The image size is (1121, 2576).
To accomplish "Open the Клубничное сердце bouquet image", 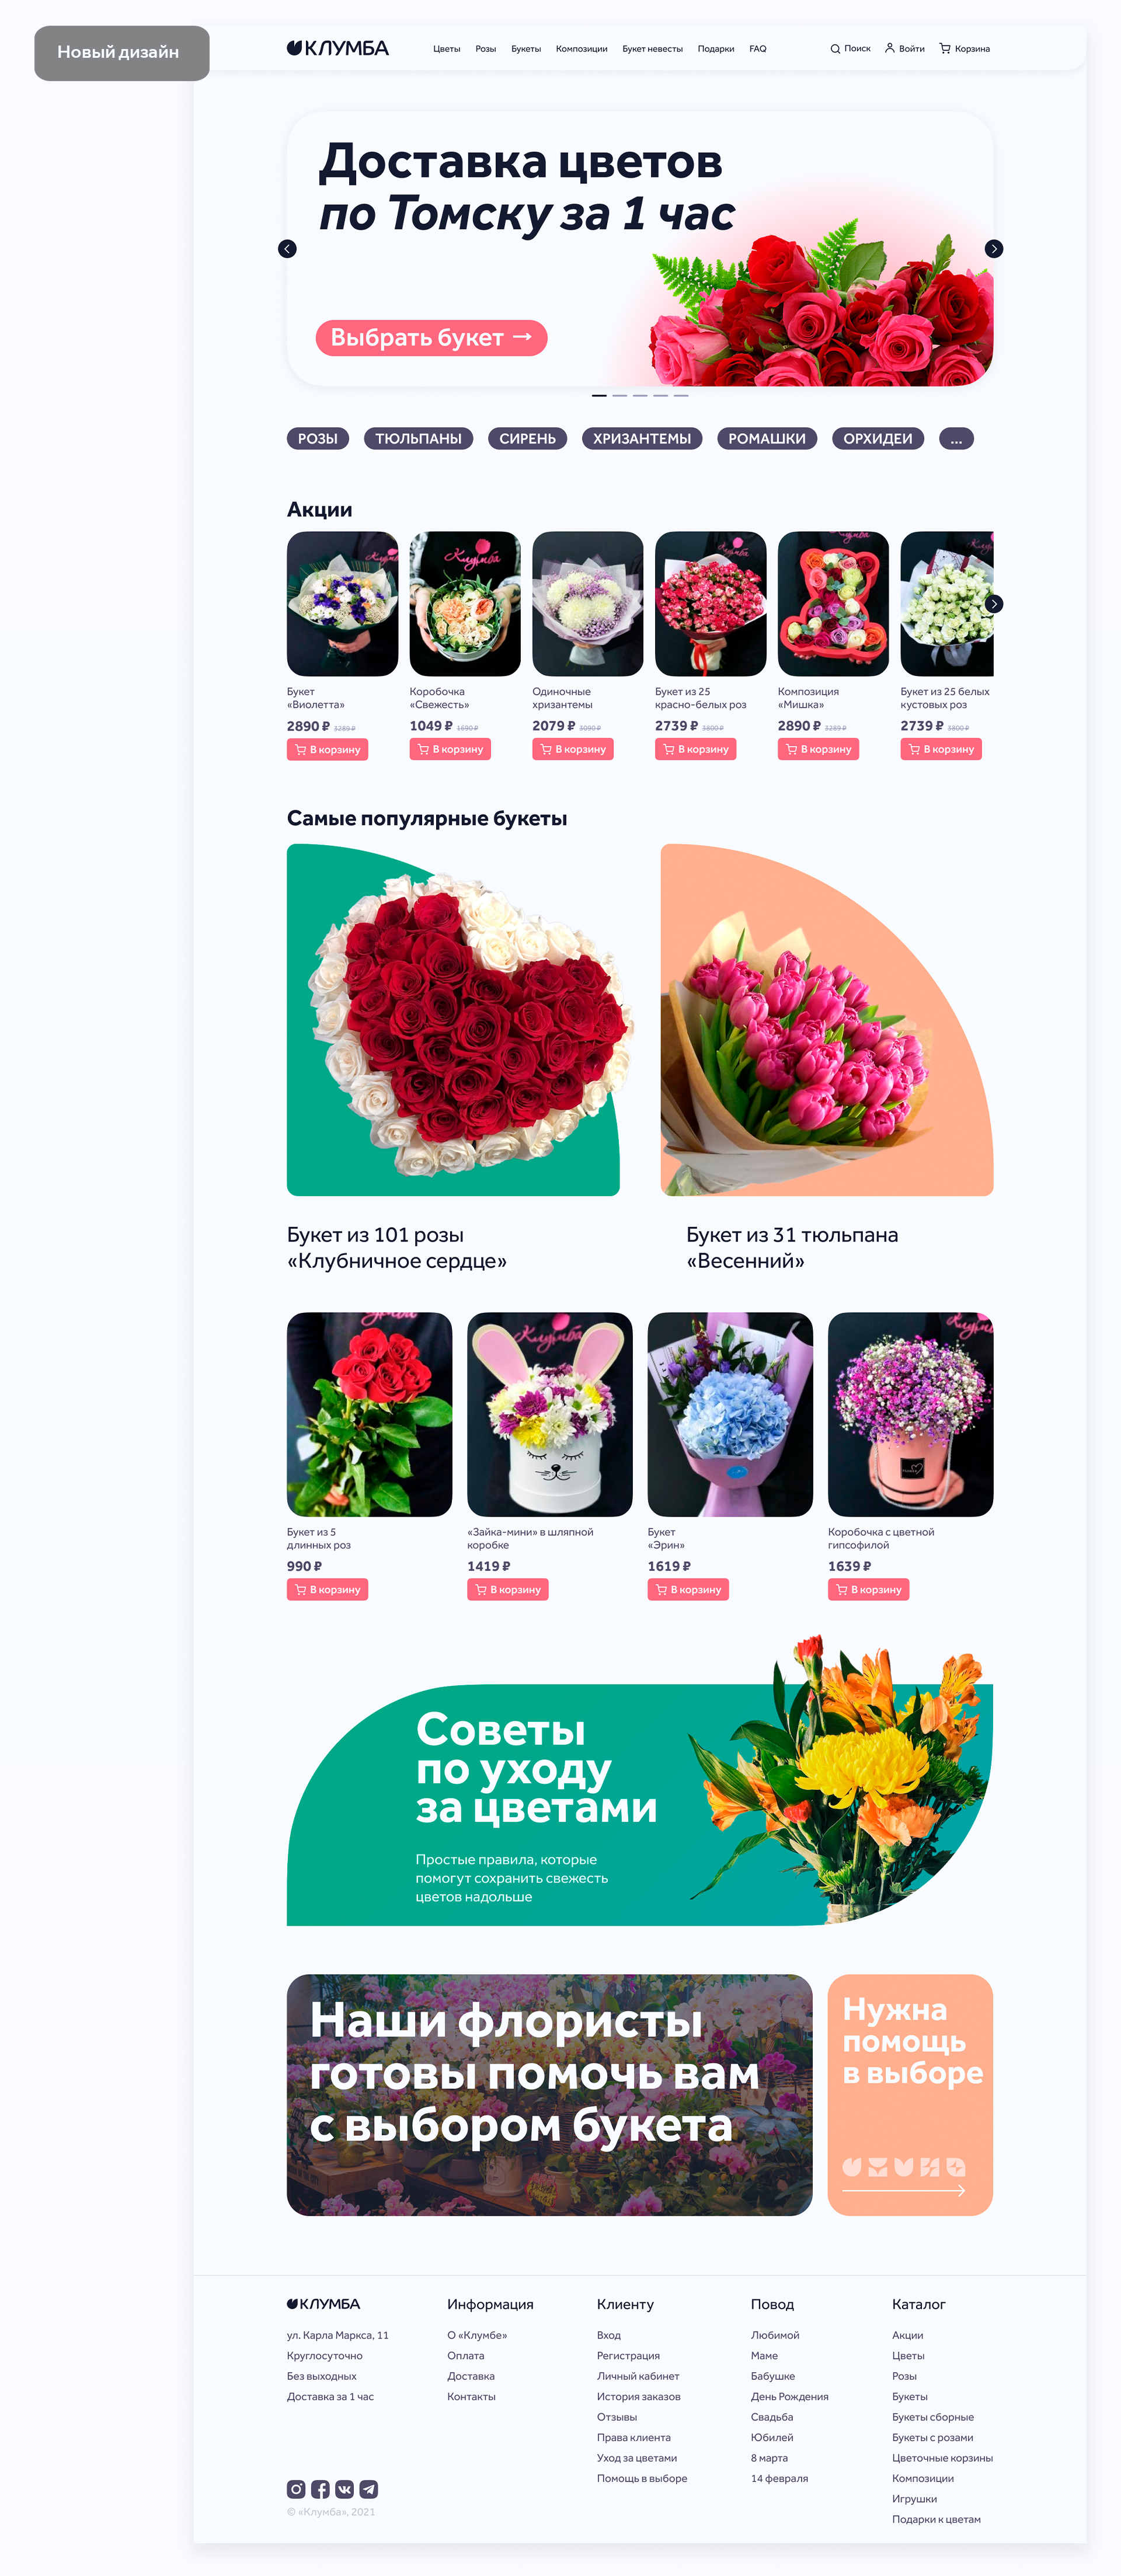I will (453, 1020).
